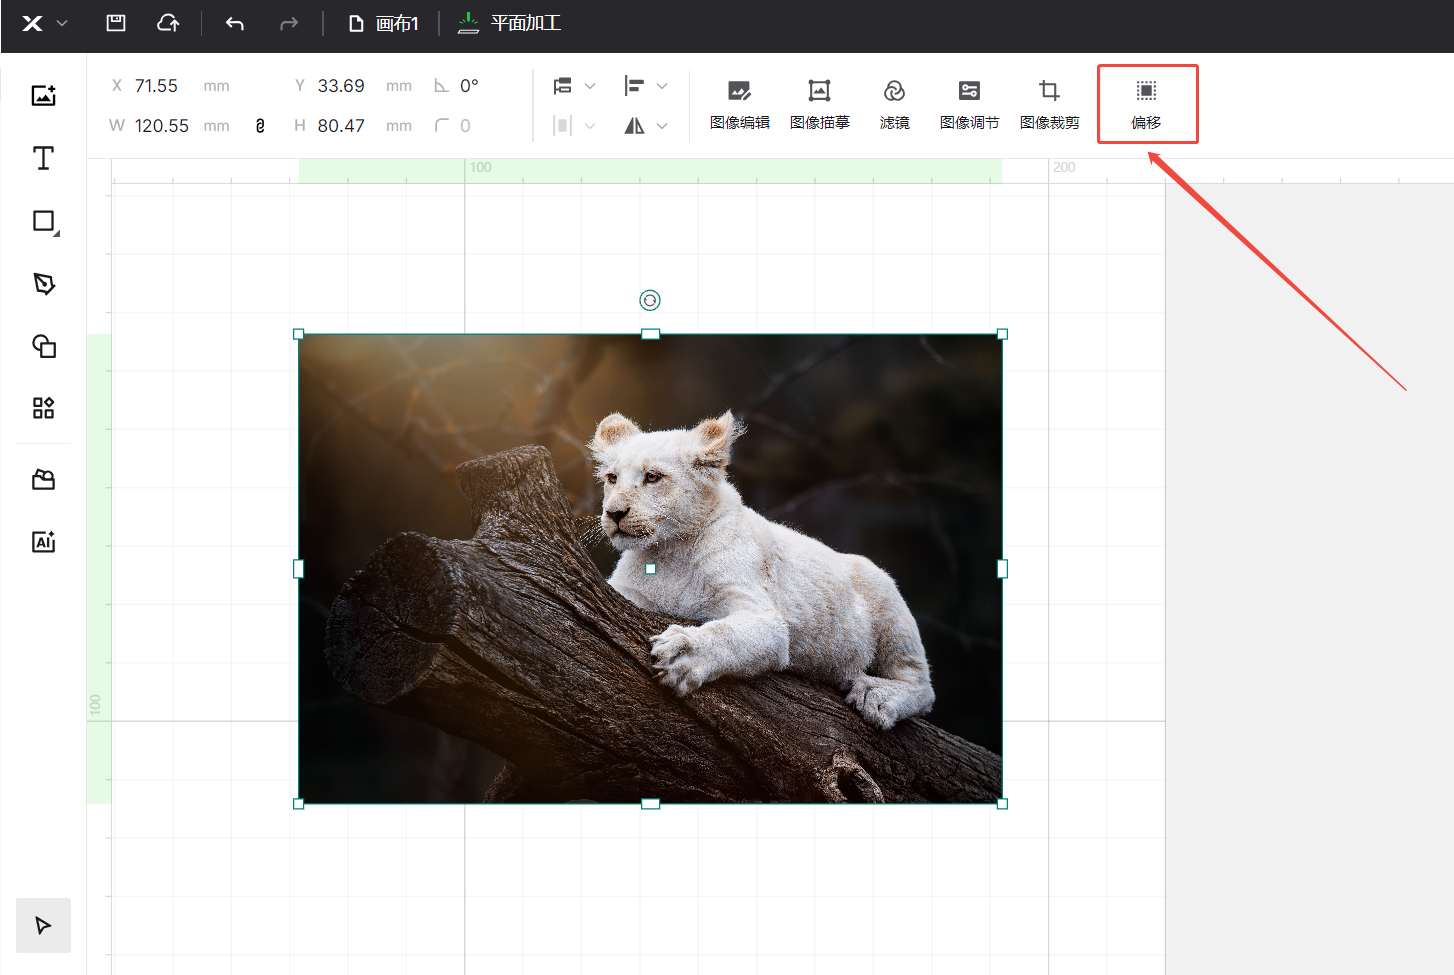
Task: Select the rectangle shape tool
Action: (x=44, y=221)
